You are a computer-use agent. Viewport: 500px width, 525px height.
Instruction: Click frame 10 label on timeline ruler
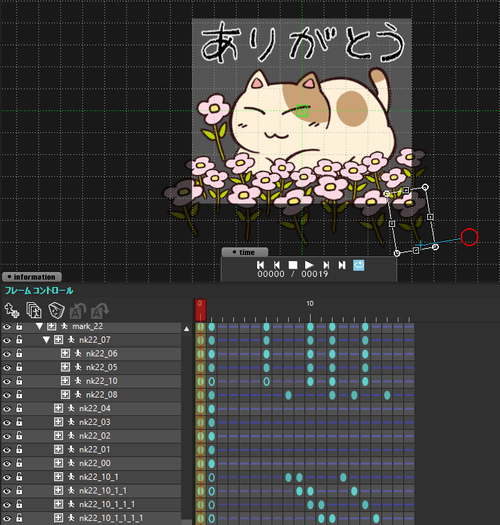[x=310, y=303]
